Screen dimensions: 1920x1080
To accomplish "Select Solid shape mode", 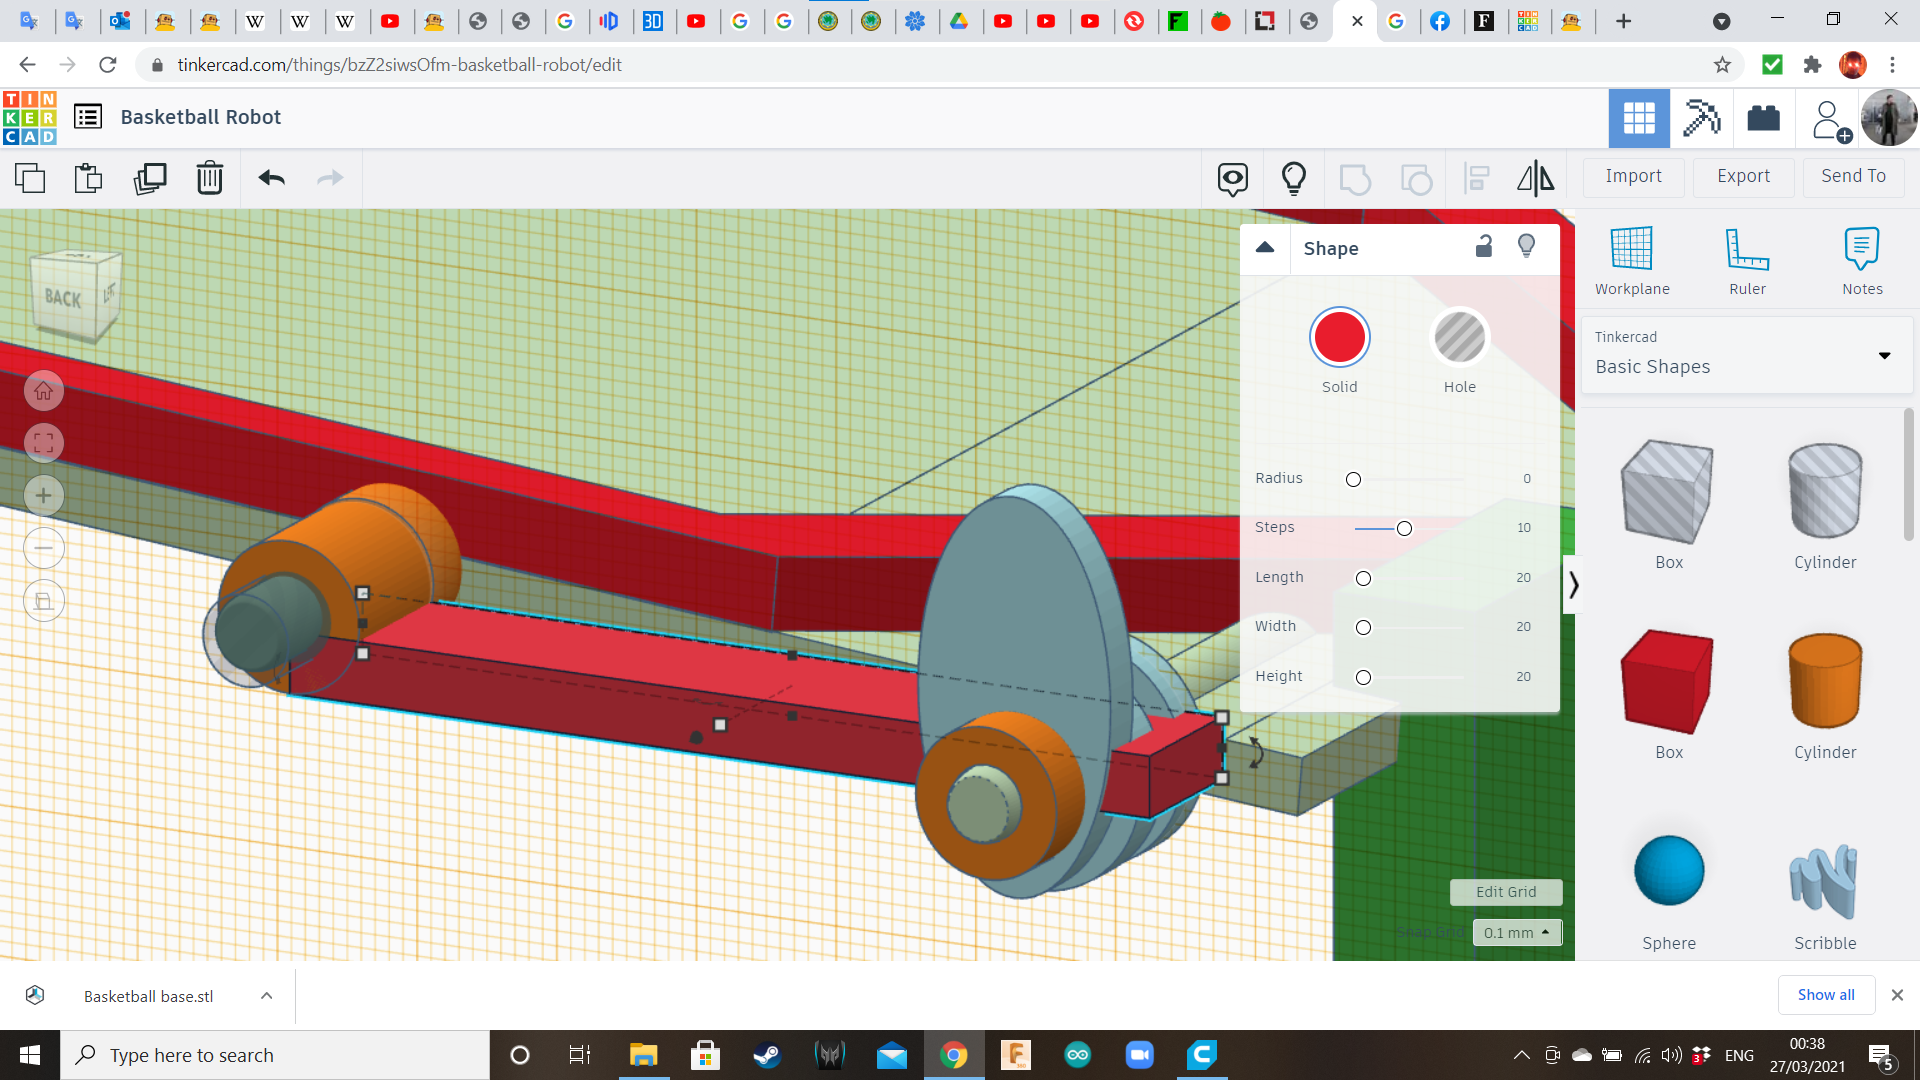I will [1339, 338].
